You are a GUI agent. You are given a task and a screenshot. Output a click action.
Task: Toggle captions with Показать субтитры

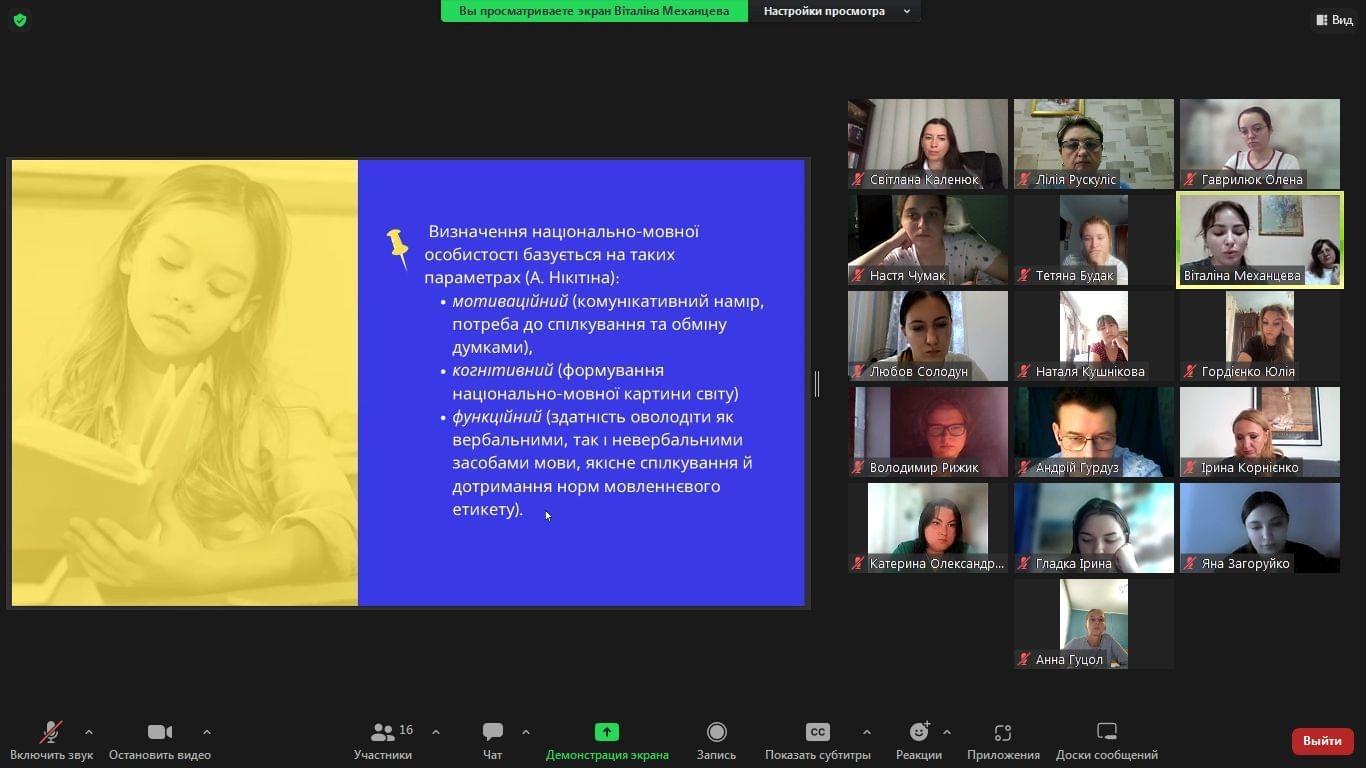[x=817, y=733]
